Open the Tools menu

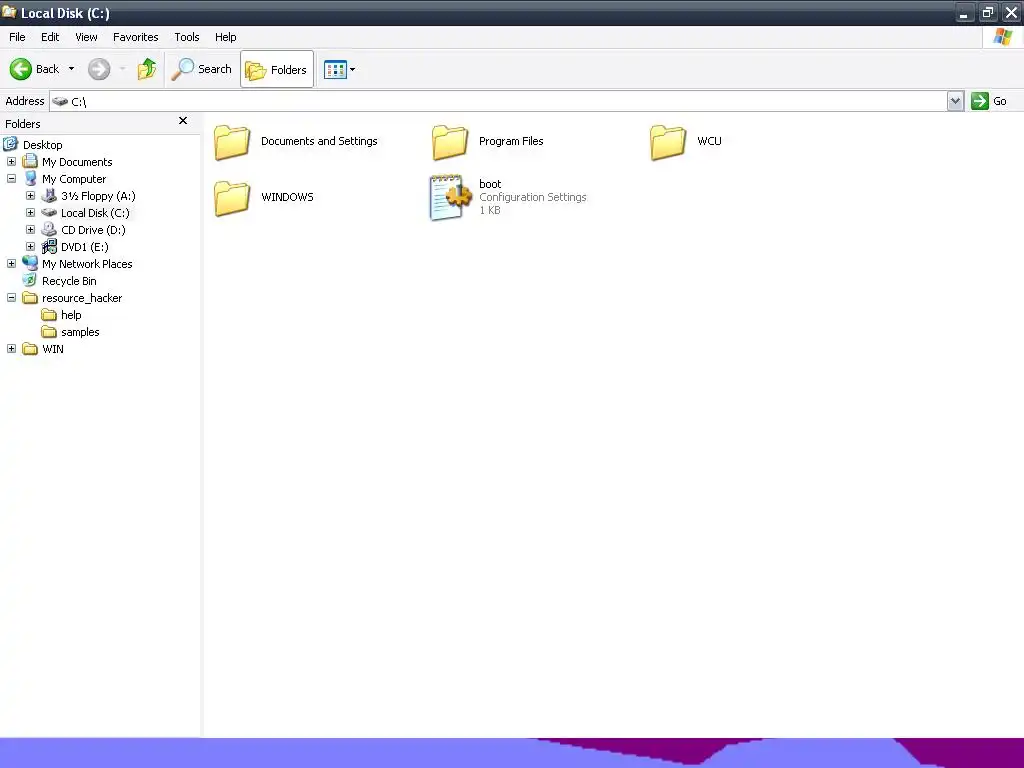187,37
